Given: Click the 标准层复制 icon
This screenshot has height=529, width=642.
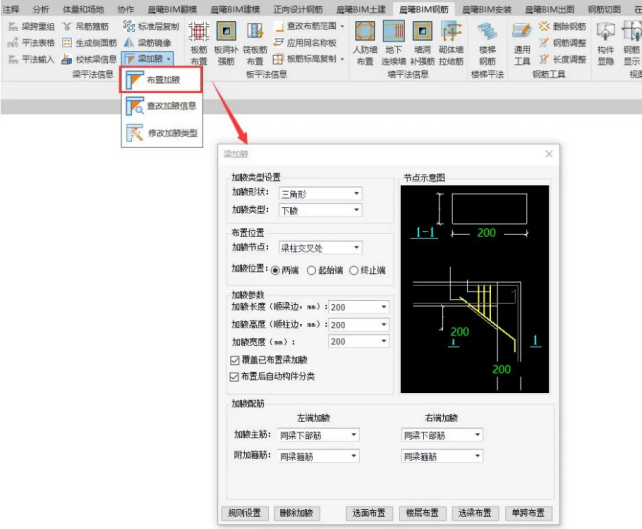Looking at the screenshot, I should [x=129, y=27].
